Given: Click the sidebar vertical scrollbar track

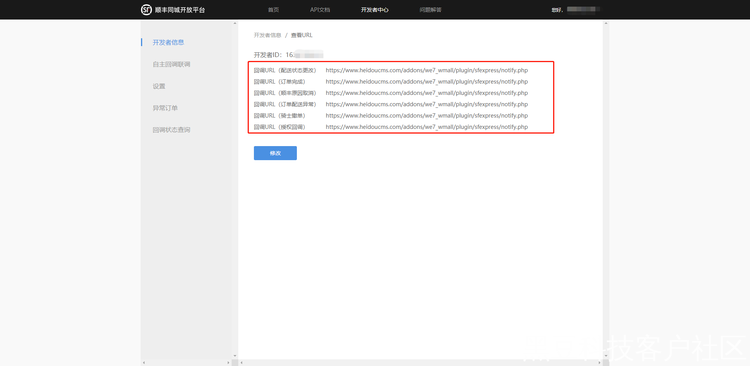Looking at the screenshot, I should [235, 191].
